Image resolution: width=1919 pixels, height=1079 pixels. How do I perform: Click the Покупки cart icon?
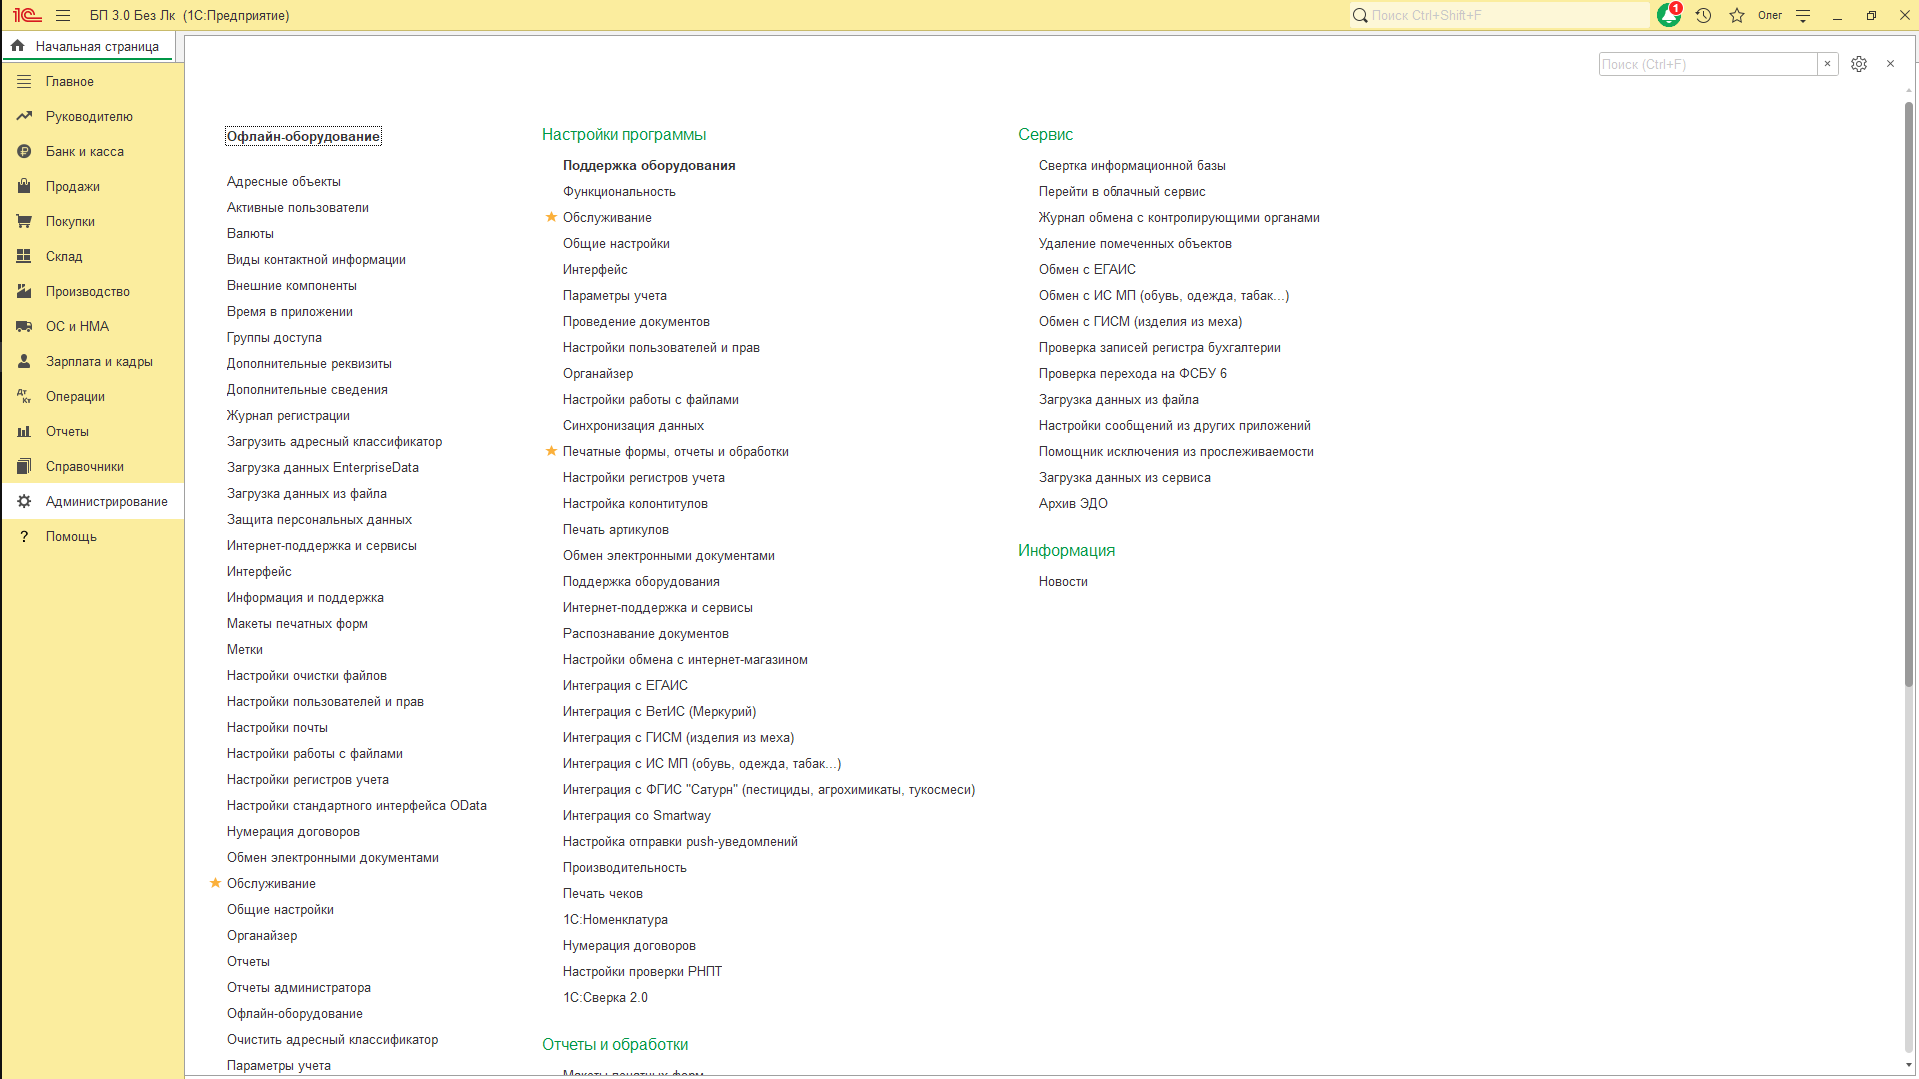tap(24, 222)
